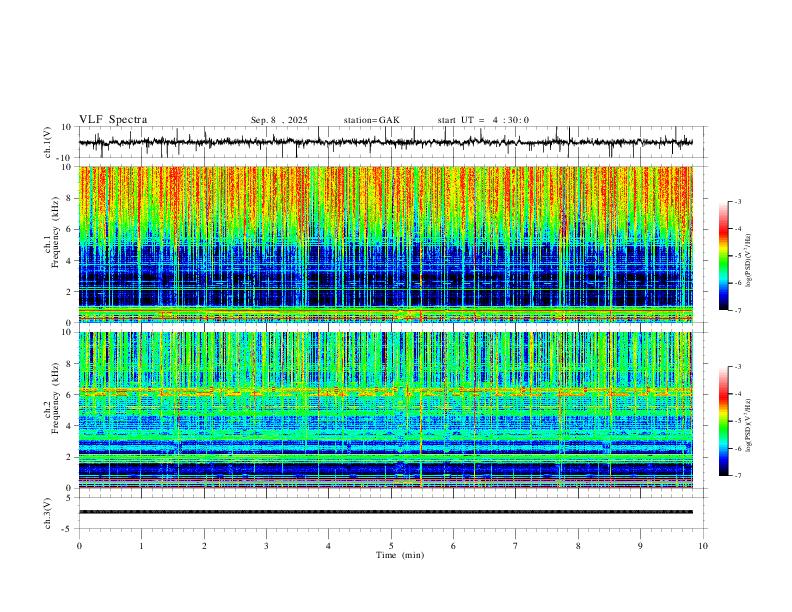Click the ch.3 flat signal trace
This screenshot has width=792, height=612.
[x=386, y=512]
